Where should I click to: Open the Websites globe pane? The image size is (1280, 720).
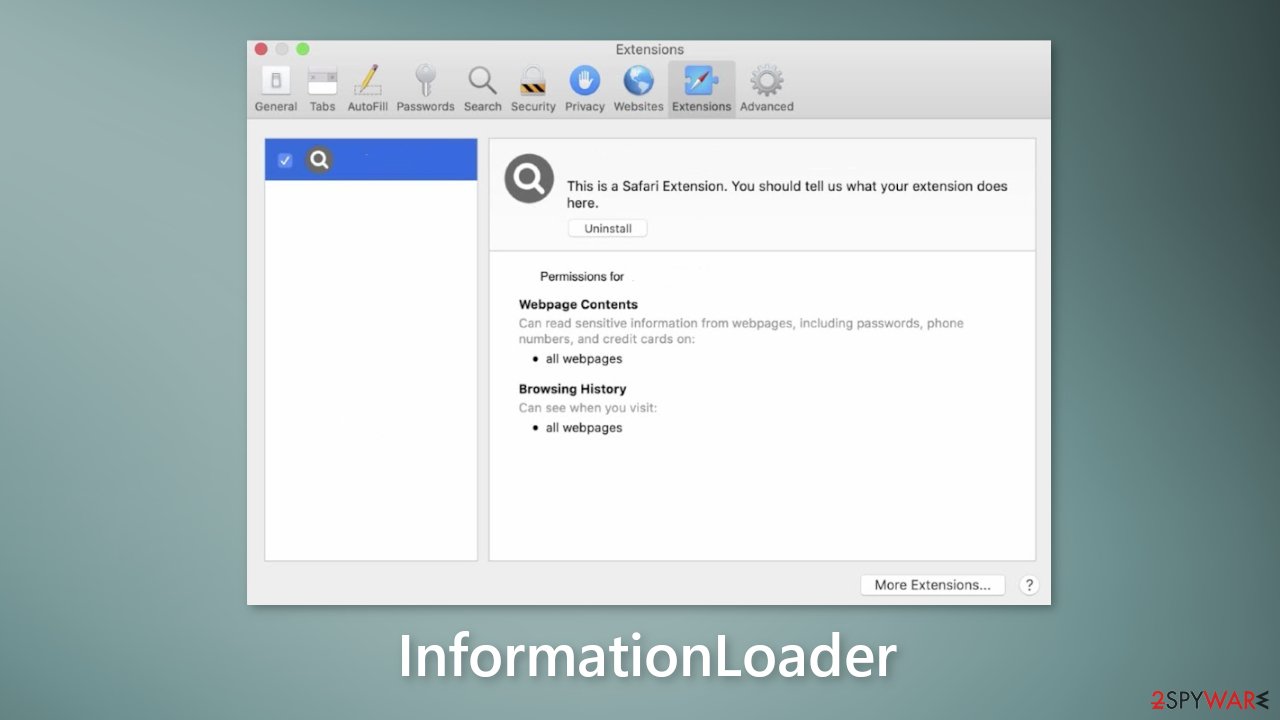tap(638, 89)
